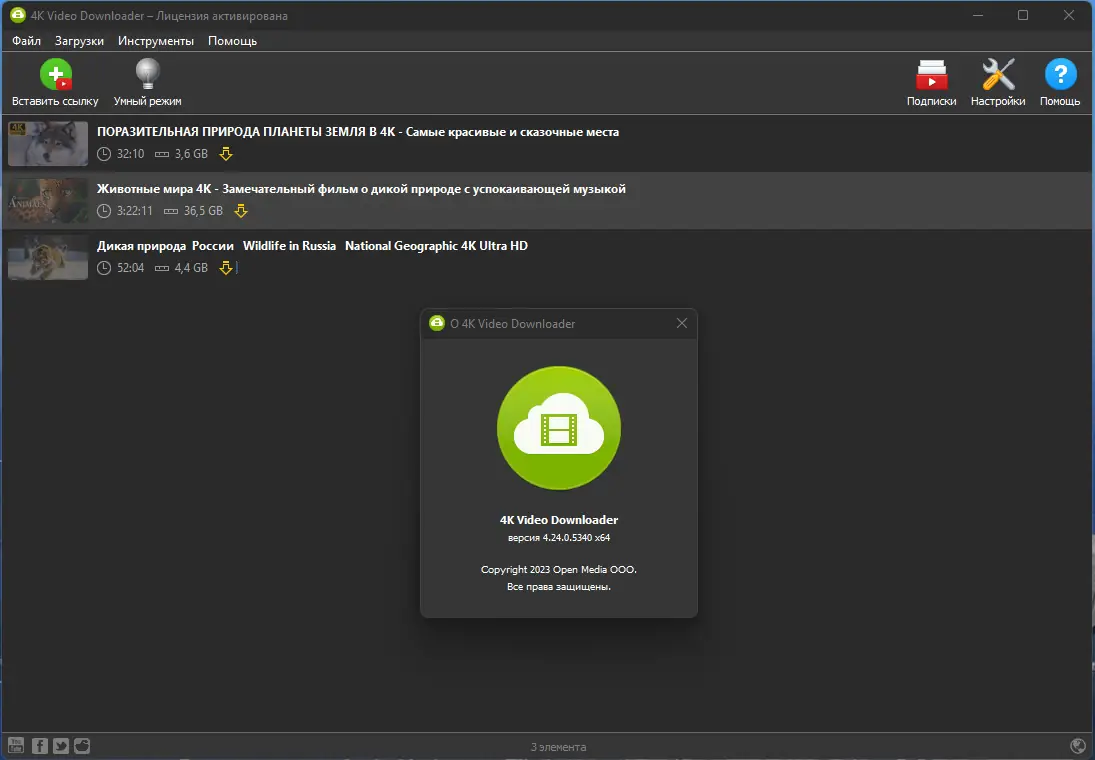Click duration 3:22:11 text
The width and height of the screenshot is (1095, 760).
[x=135, y=211]
